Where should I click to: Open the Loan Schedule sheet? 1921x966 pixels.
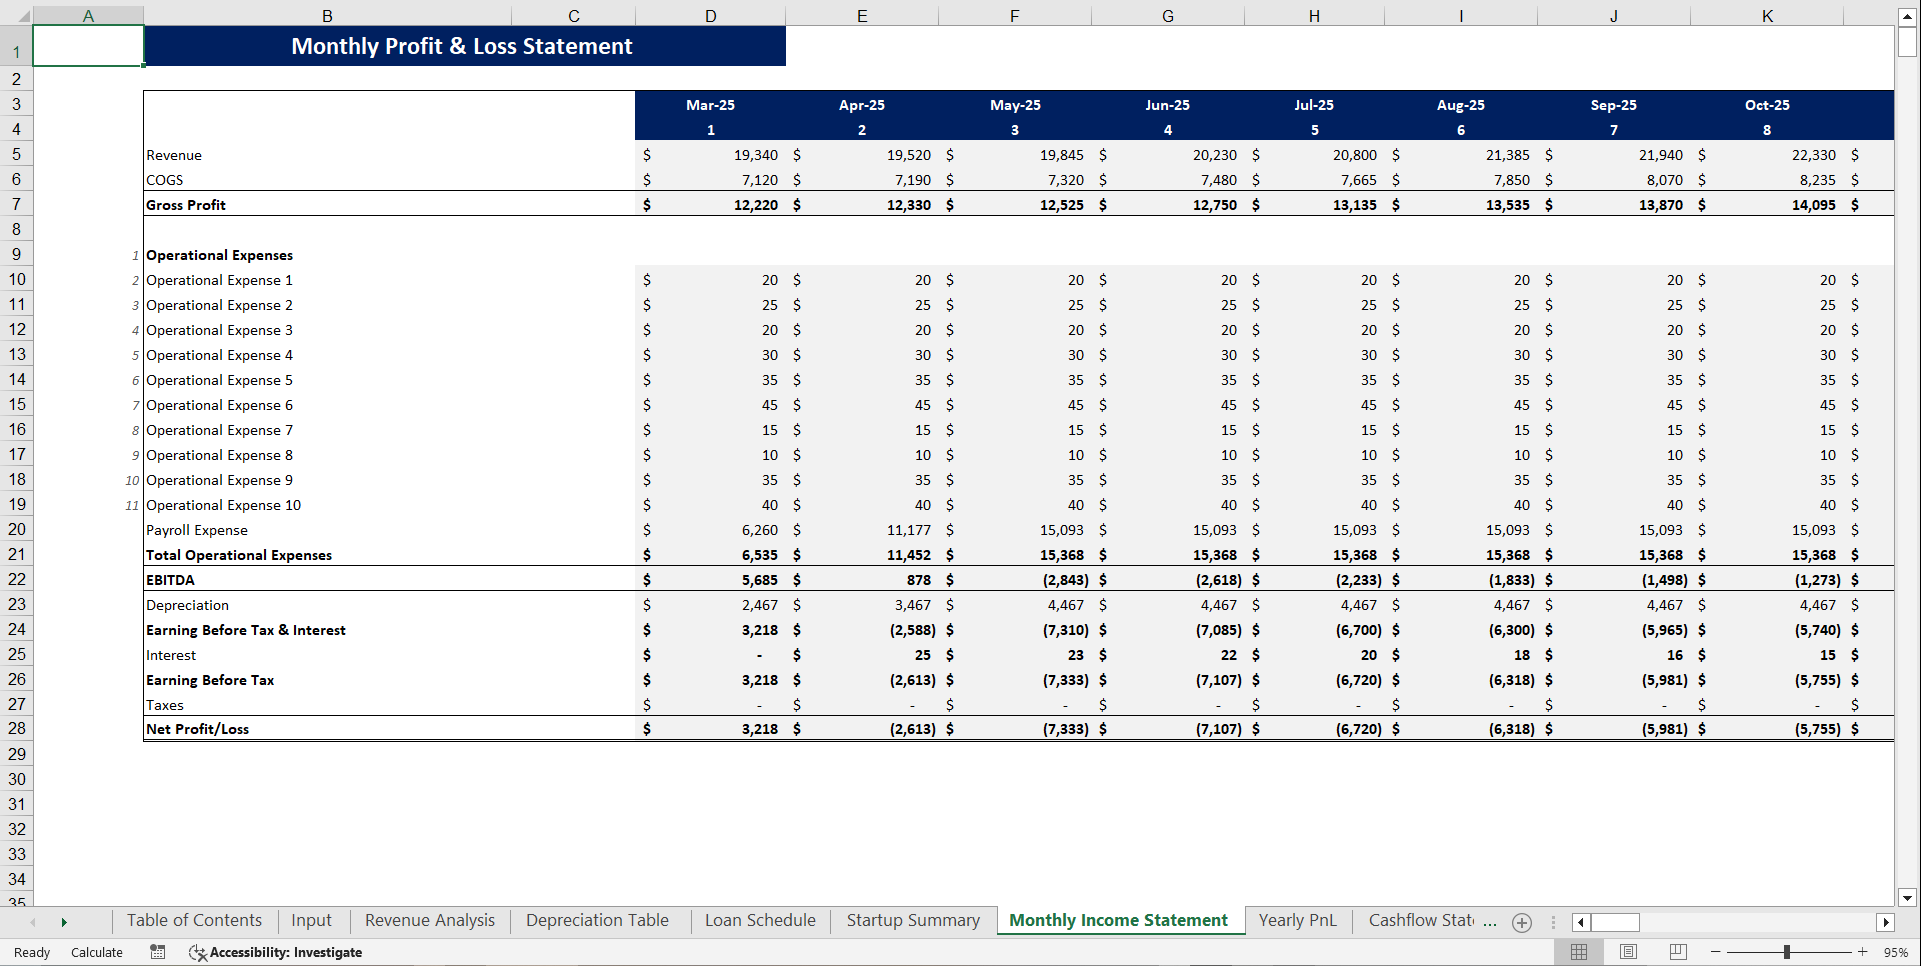tap(759, 920)
